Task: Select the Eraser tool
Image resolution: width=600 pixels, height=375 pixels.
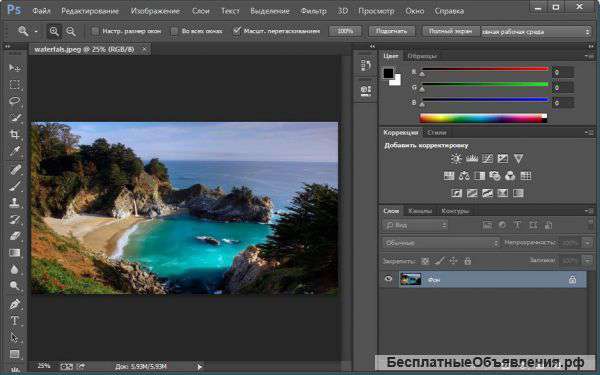Action: [15, 236]
